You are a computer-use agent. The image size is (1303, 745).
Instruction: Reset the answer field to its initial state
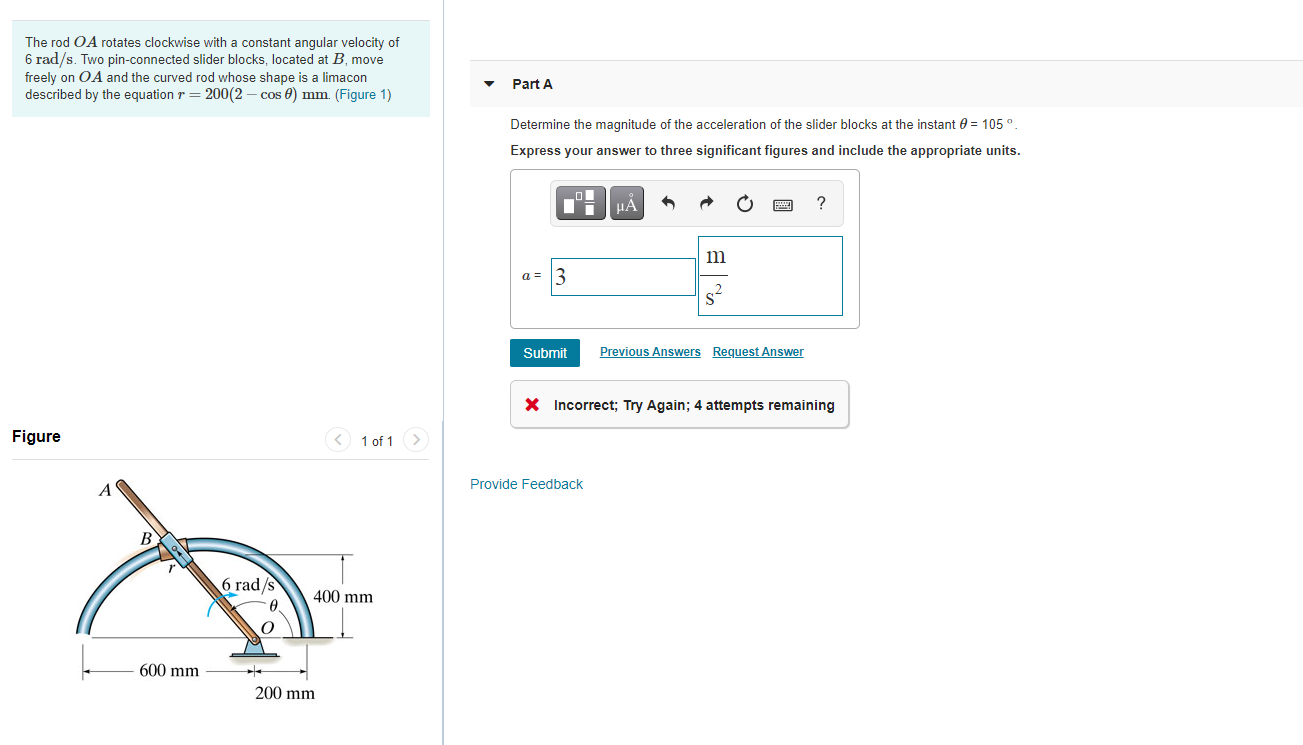pyautogui.click(x=744, y=202)
